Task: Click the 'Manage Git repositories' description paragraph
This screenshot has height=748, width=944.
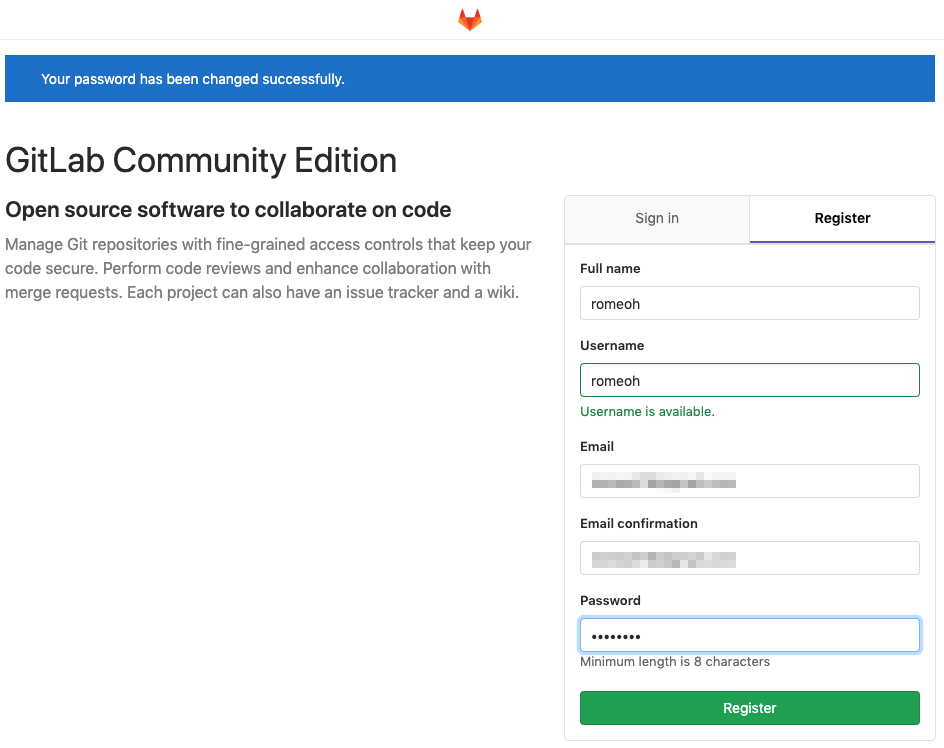Action: 269,269
